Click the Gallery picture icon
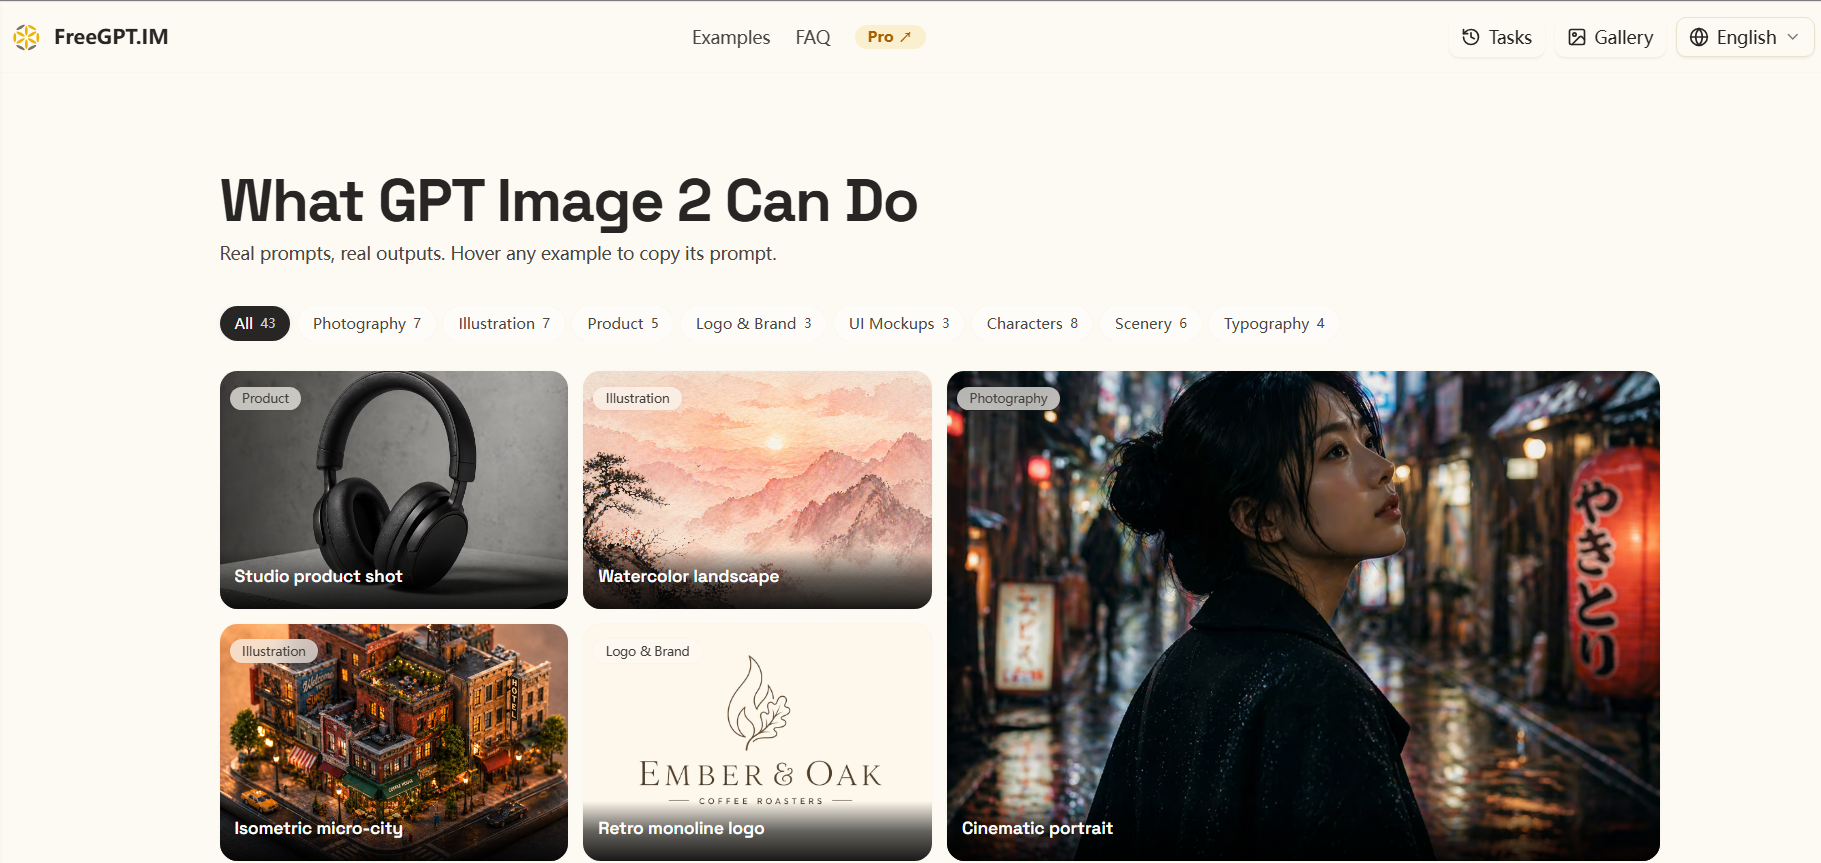Image resolution: width=1821 pixels, height=863 pixels. (x=1577, y=37)
